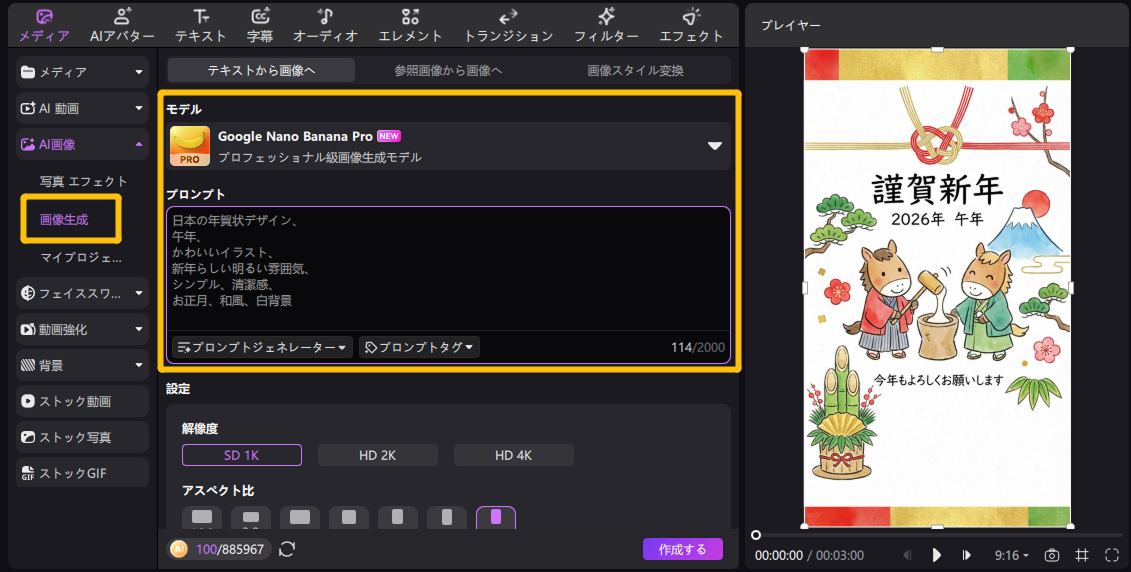Click the New Year card preview image
1131x572 pixels.
coord(937,288)
